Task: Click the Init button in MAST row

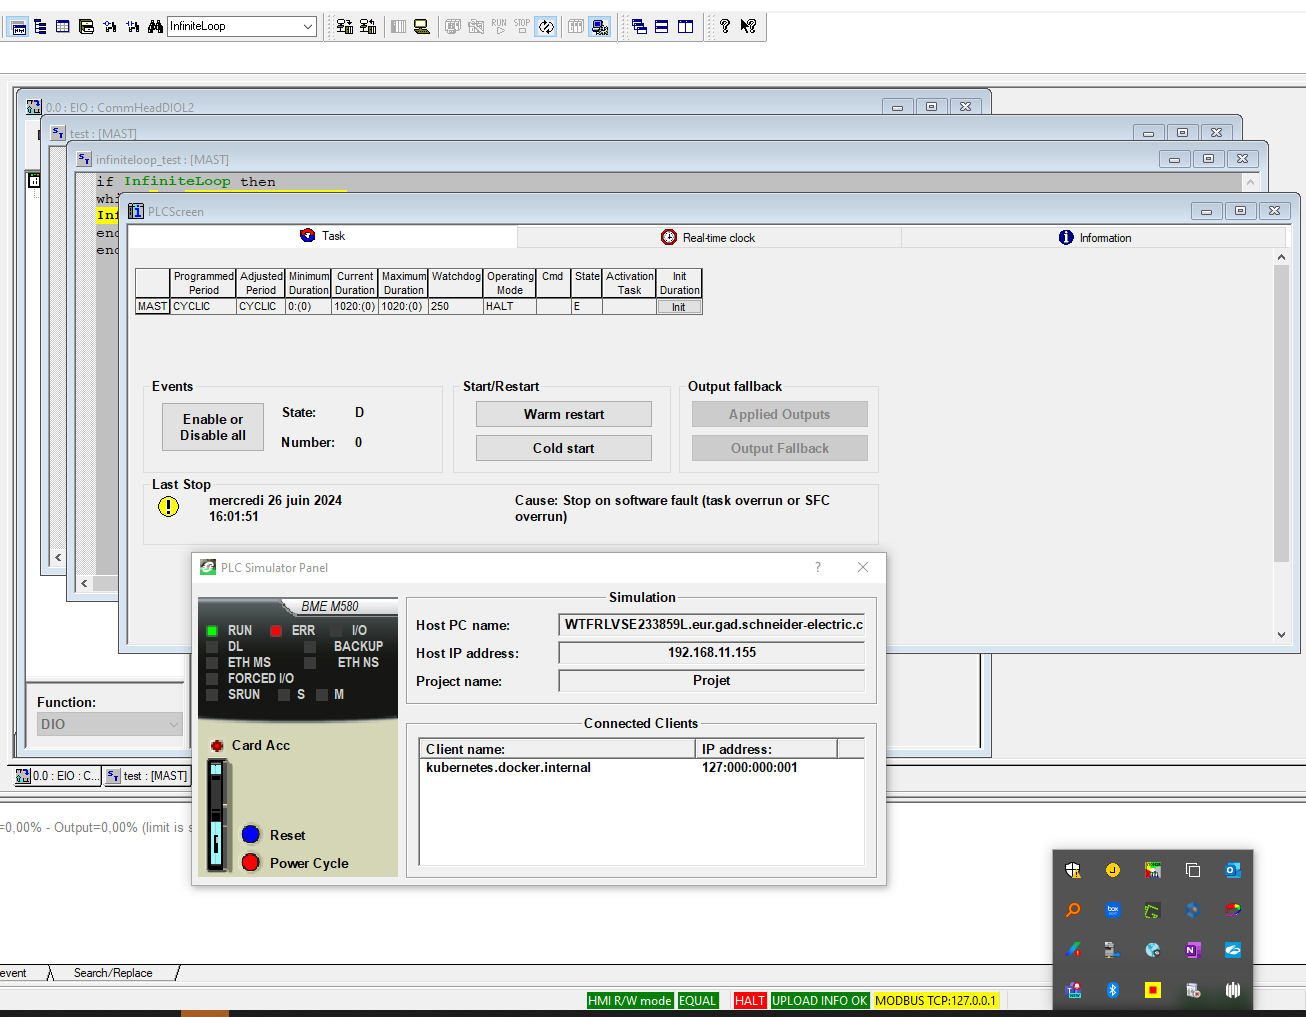Action: click(679, 307)
